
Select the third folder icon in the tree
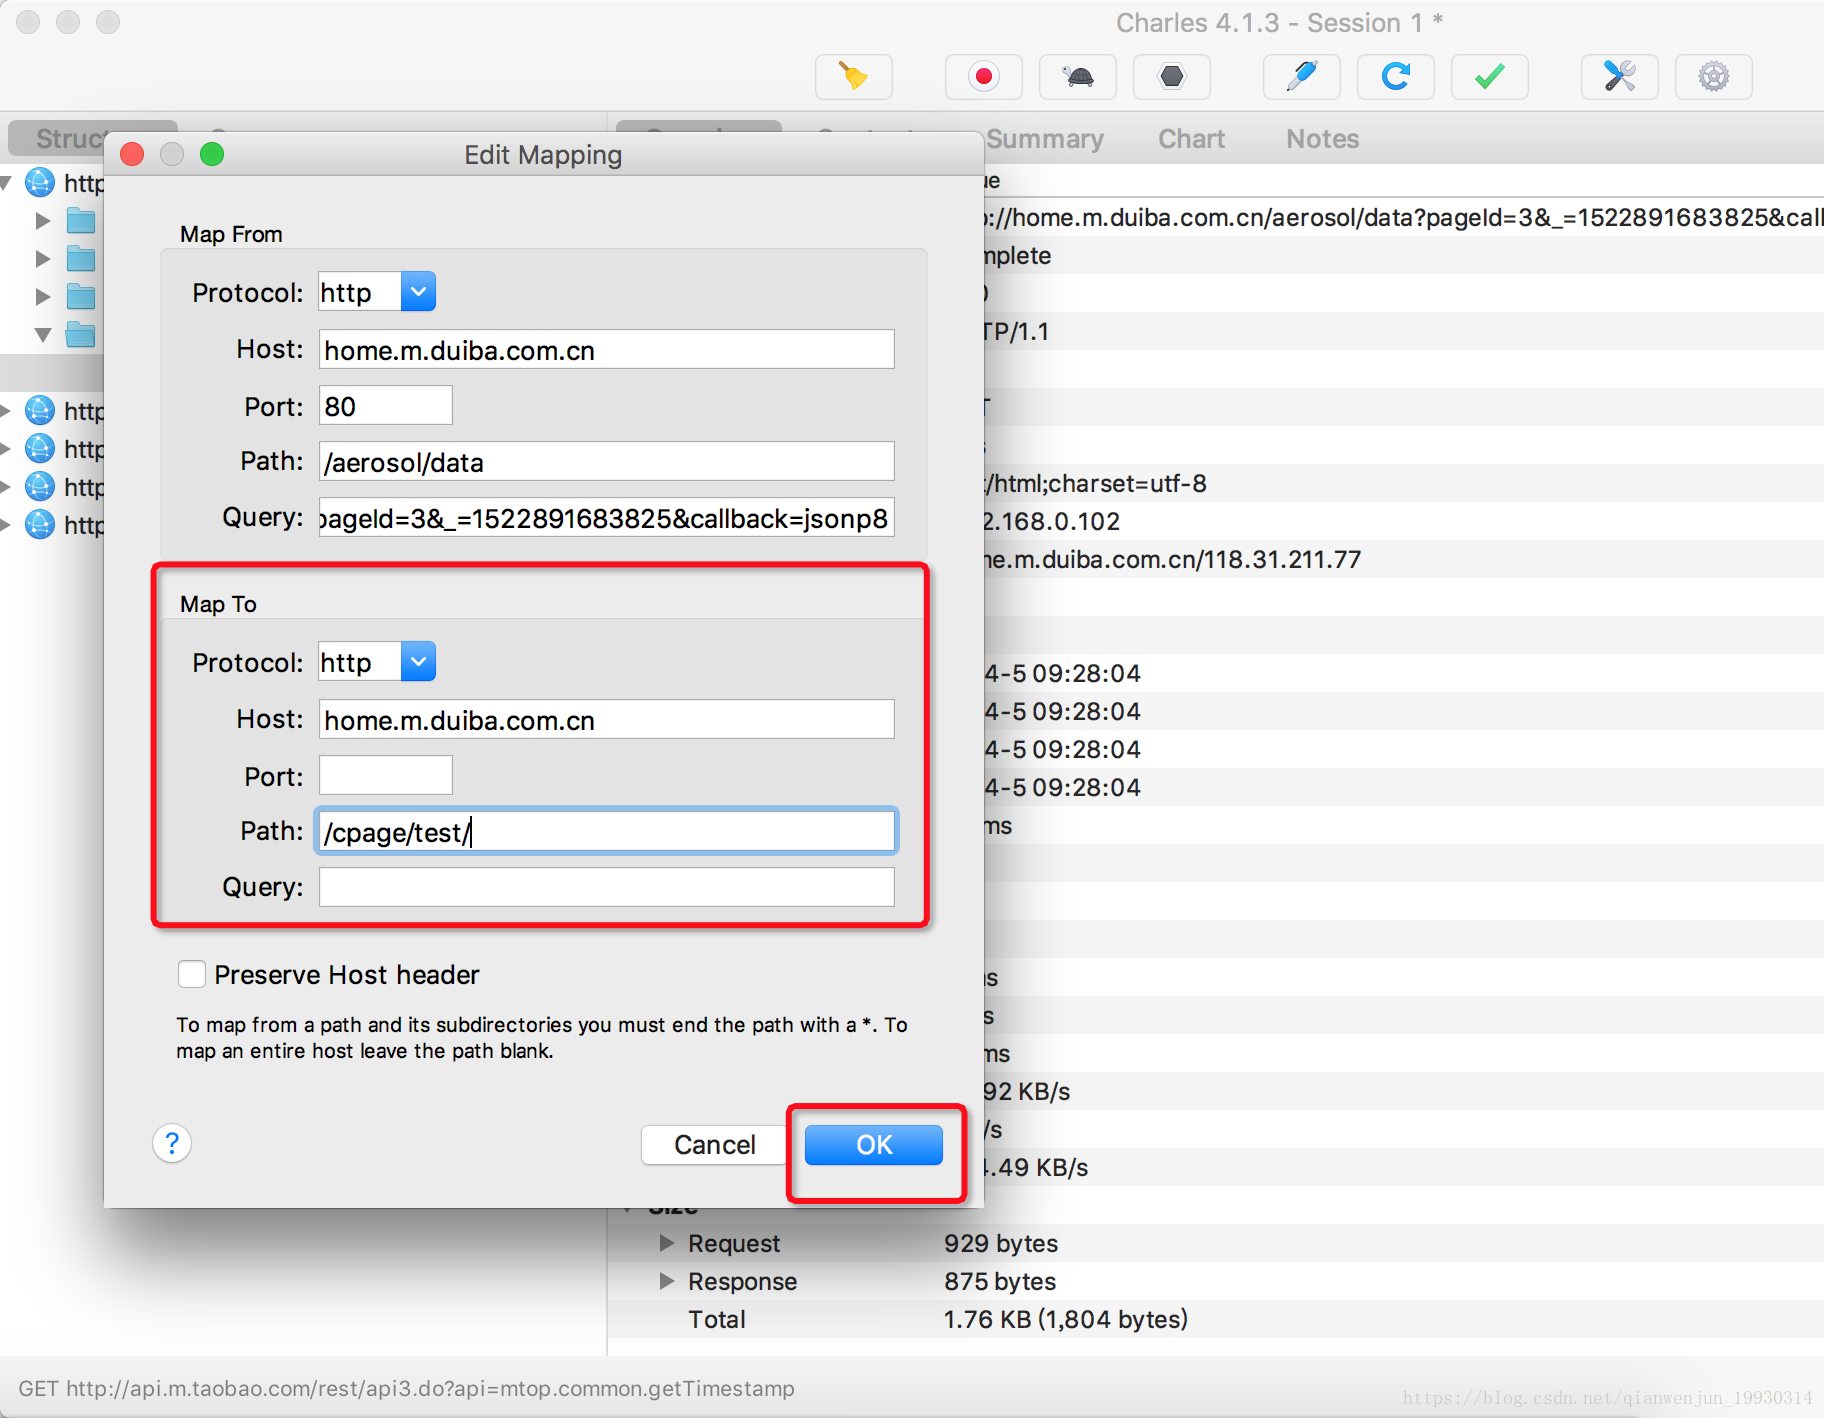pyautogui.click(x=81, y=296)
